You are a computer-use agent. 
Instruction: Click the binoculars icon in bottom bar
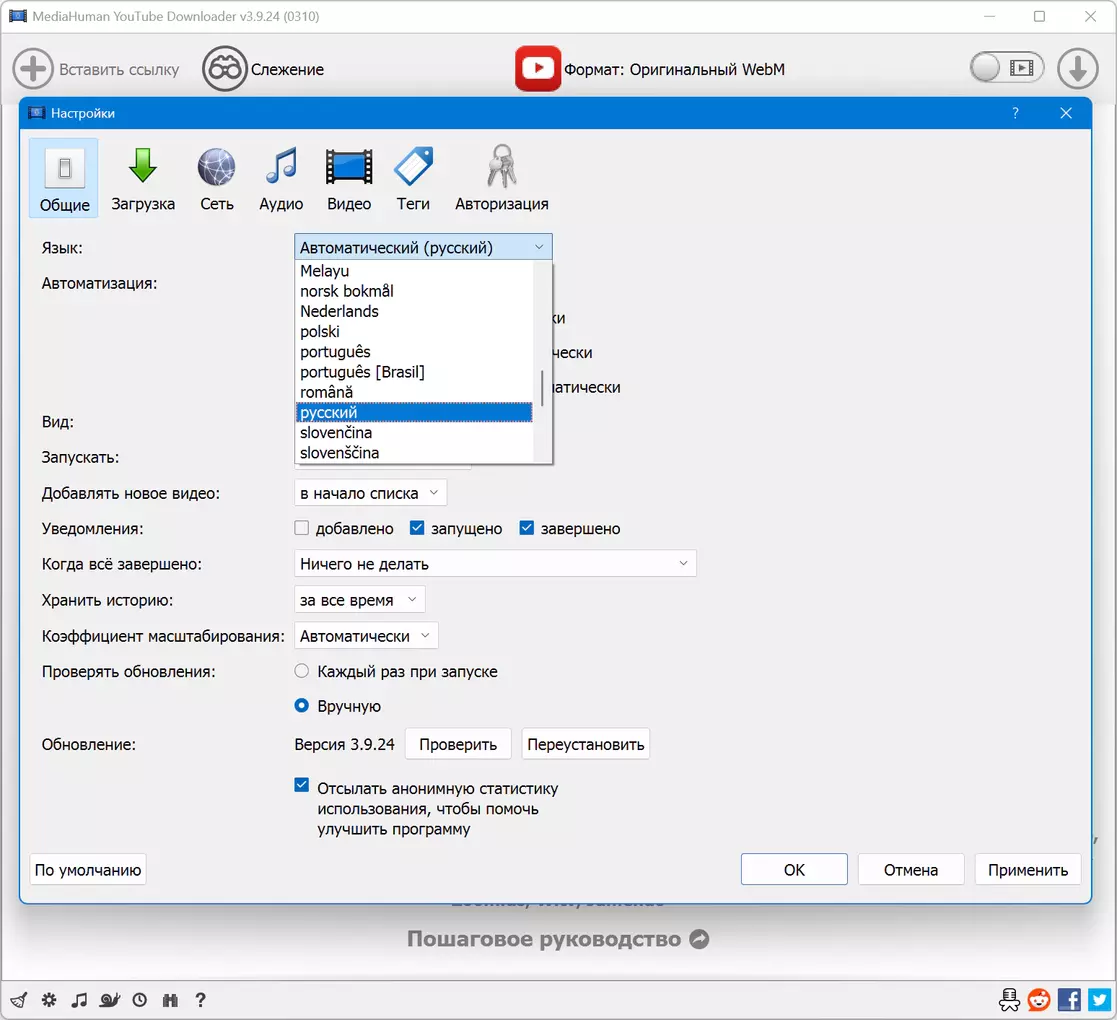pos(170,1000)
